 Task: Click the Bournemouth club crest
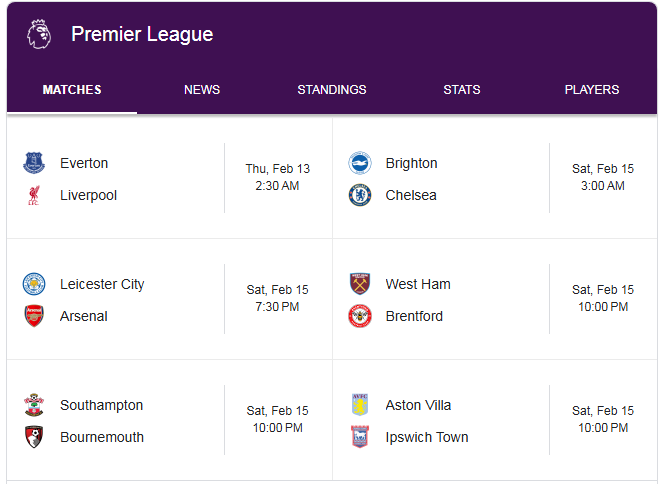click(x=34, y=437)
